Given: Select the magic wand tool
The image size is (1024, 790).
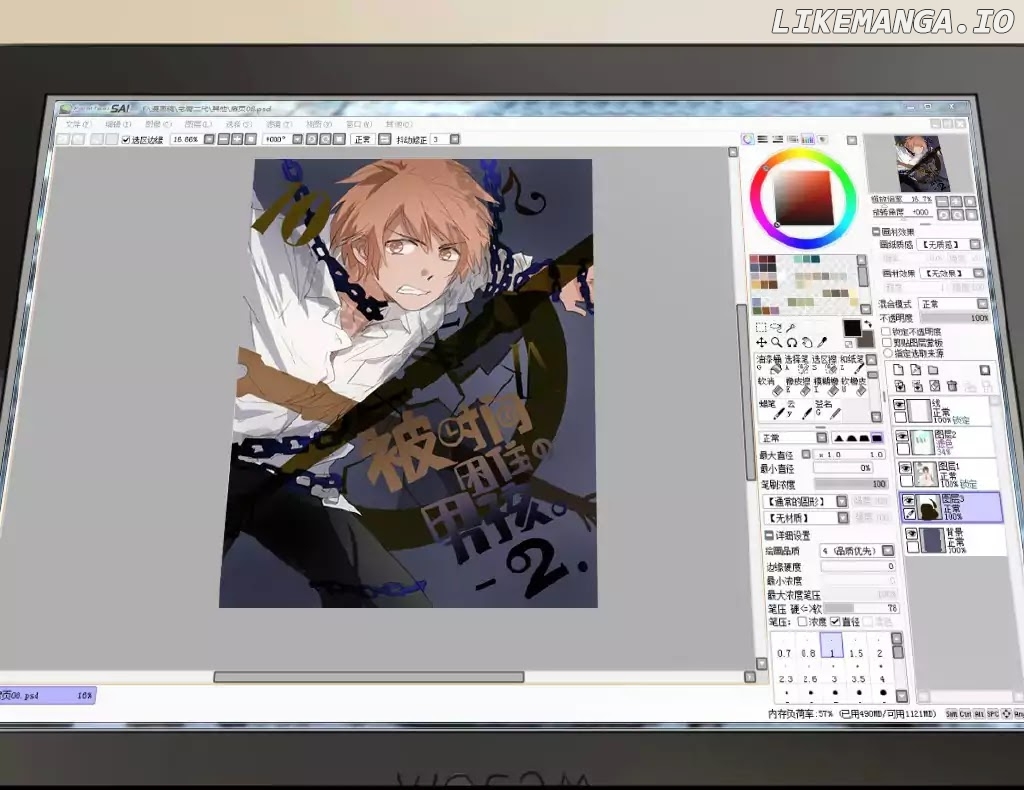Looking at the screenshot, I should point(791,327).
